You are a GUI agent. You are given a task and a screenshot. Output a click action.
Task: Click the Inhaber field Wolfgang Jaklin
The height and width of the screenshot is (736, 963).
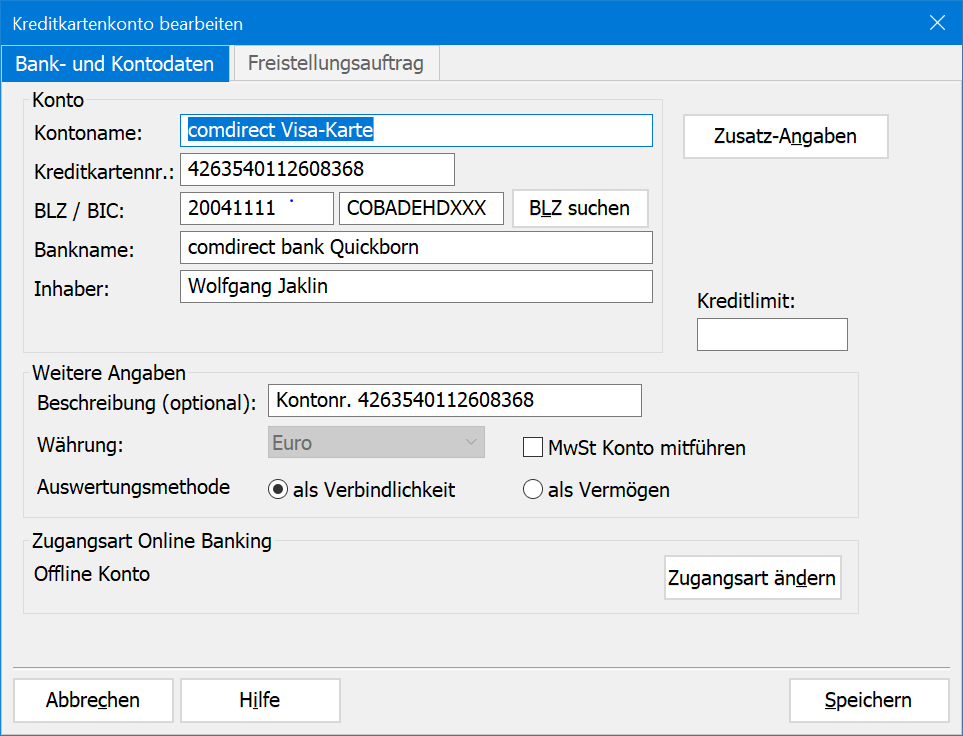[x=416, y=286]
